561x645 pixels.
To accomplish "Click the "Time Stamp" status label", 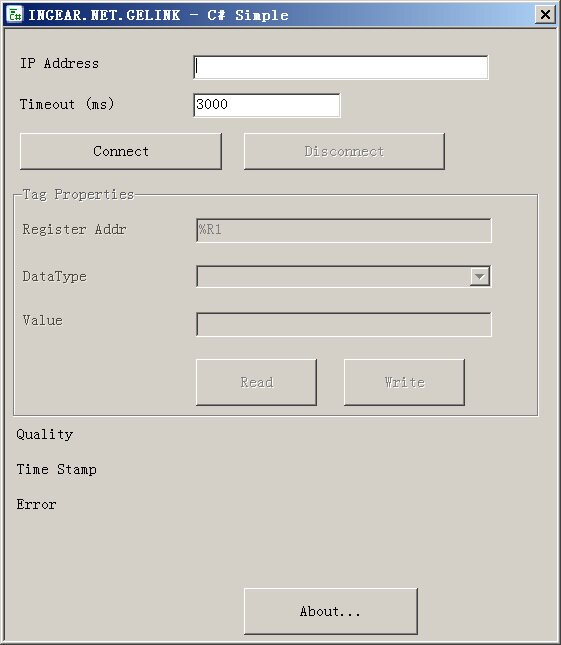I will pos(57,469).
